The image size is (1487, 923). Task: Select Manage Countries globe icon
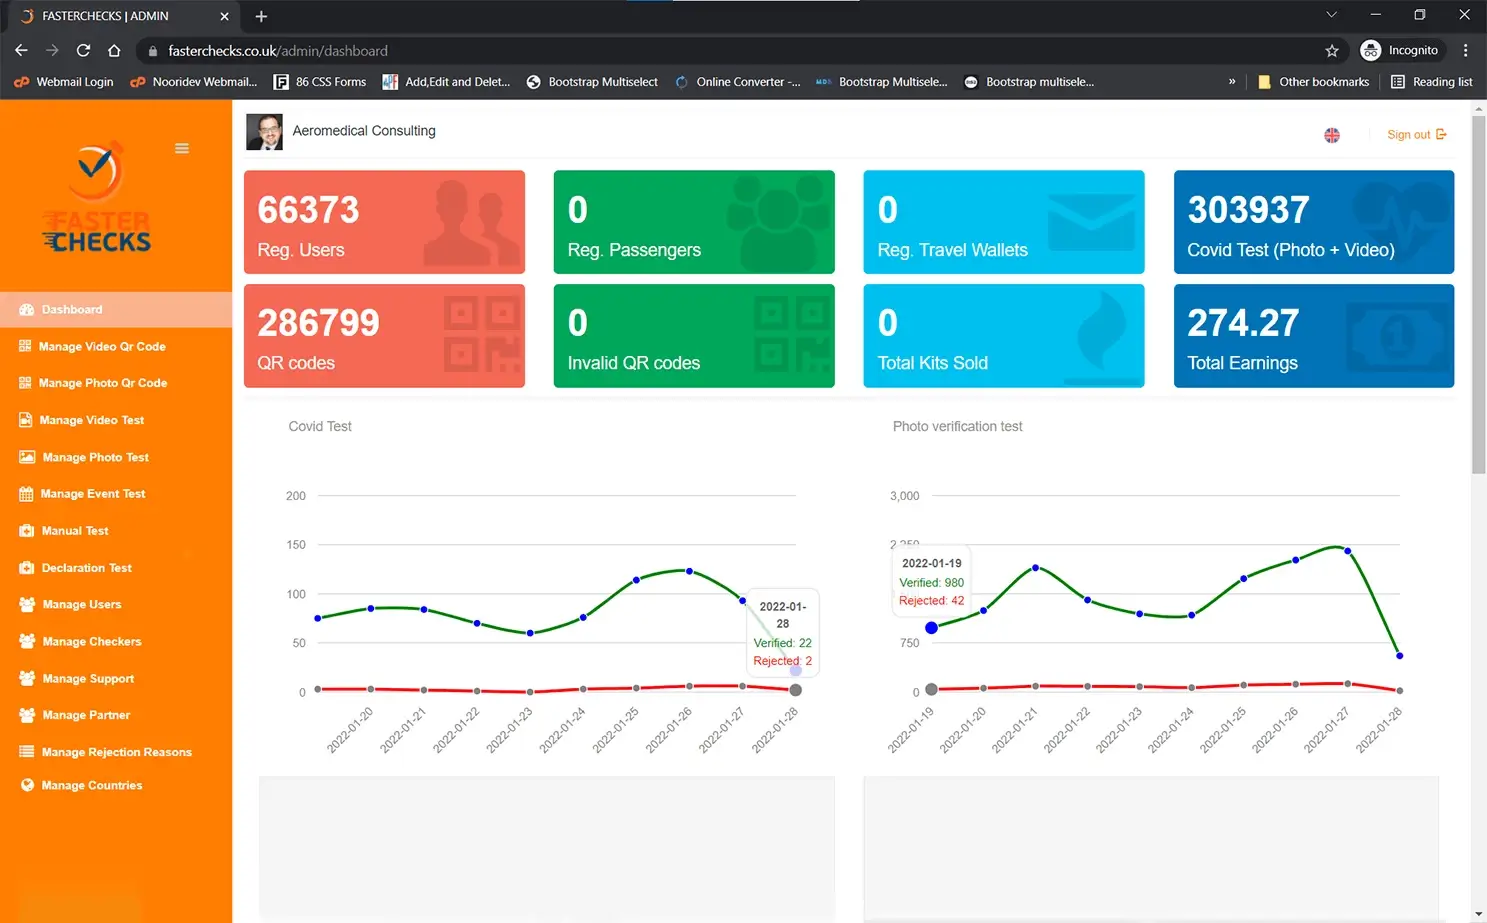pos(25,785)
